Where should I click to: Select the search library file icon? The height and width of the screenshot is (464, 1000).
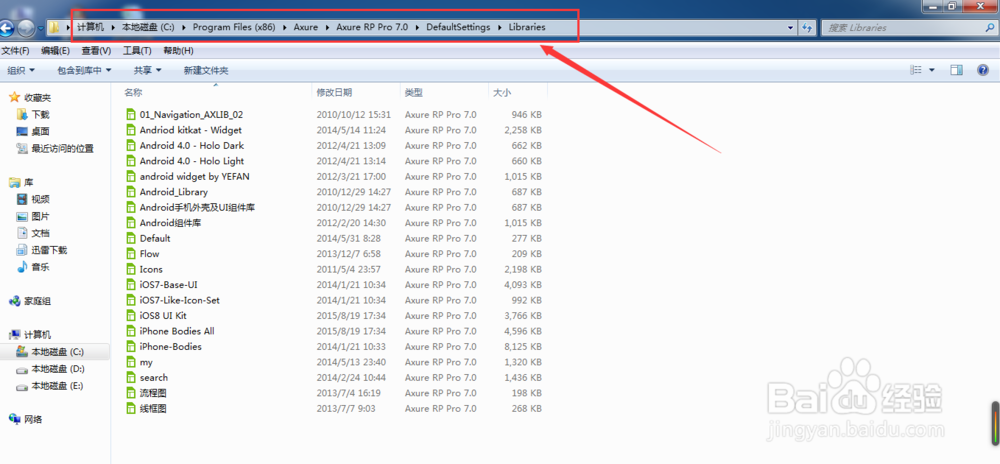[x=132, y=377]
